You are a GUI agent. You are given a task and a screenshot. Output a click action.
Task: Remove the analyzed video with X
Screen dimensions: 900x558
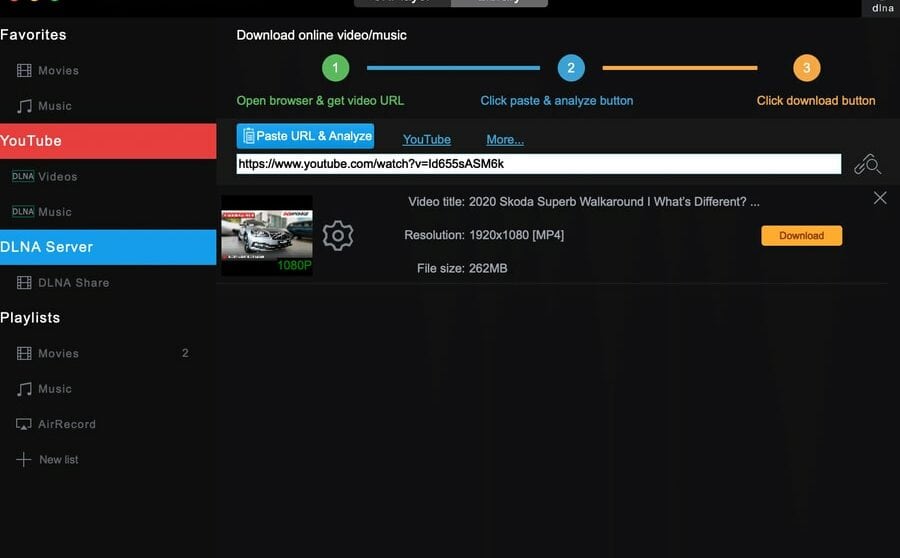point(880,198)
